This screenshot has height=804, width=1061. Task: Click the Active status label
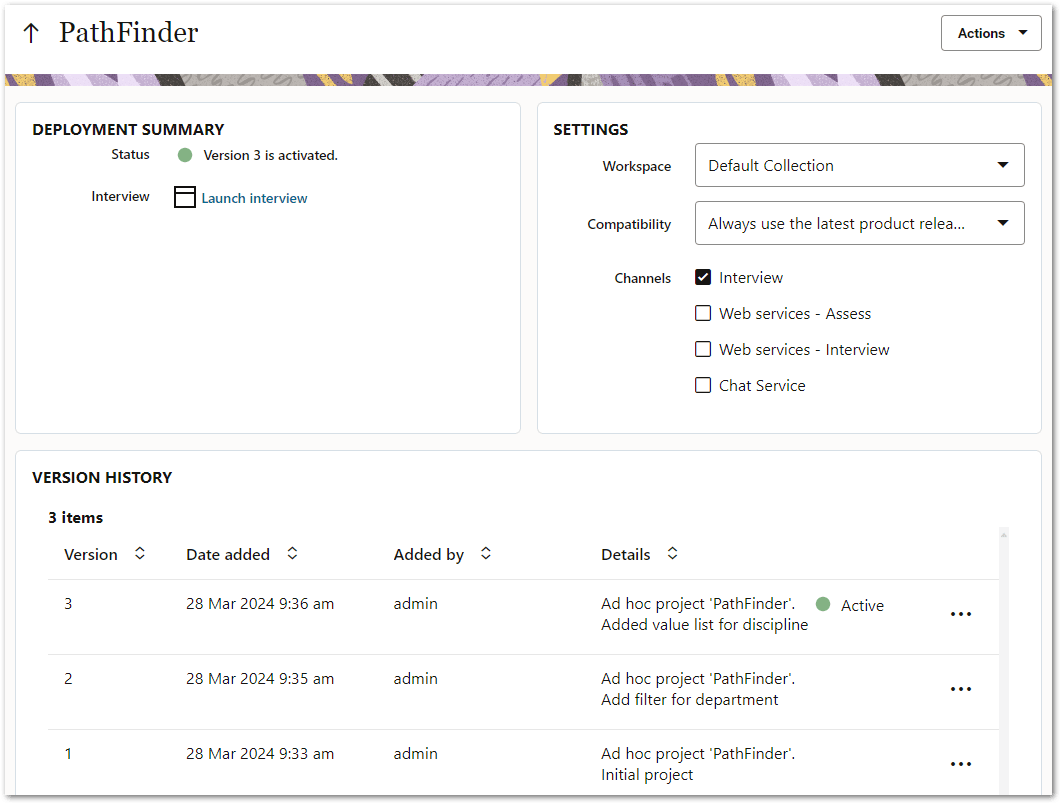tap(862, 606)
